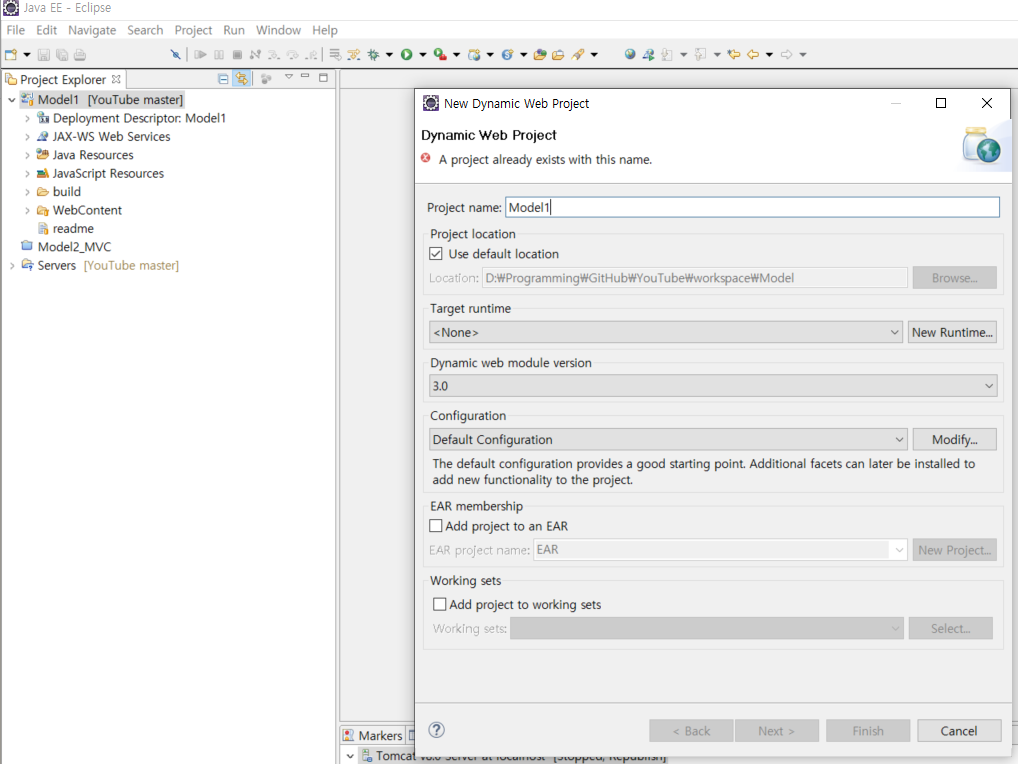
Task: Open the Window menu
Action: 278,31
